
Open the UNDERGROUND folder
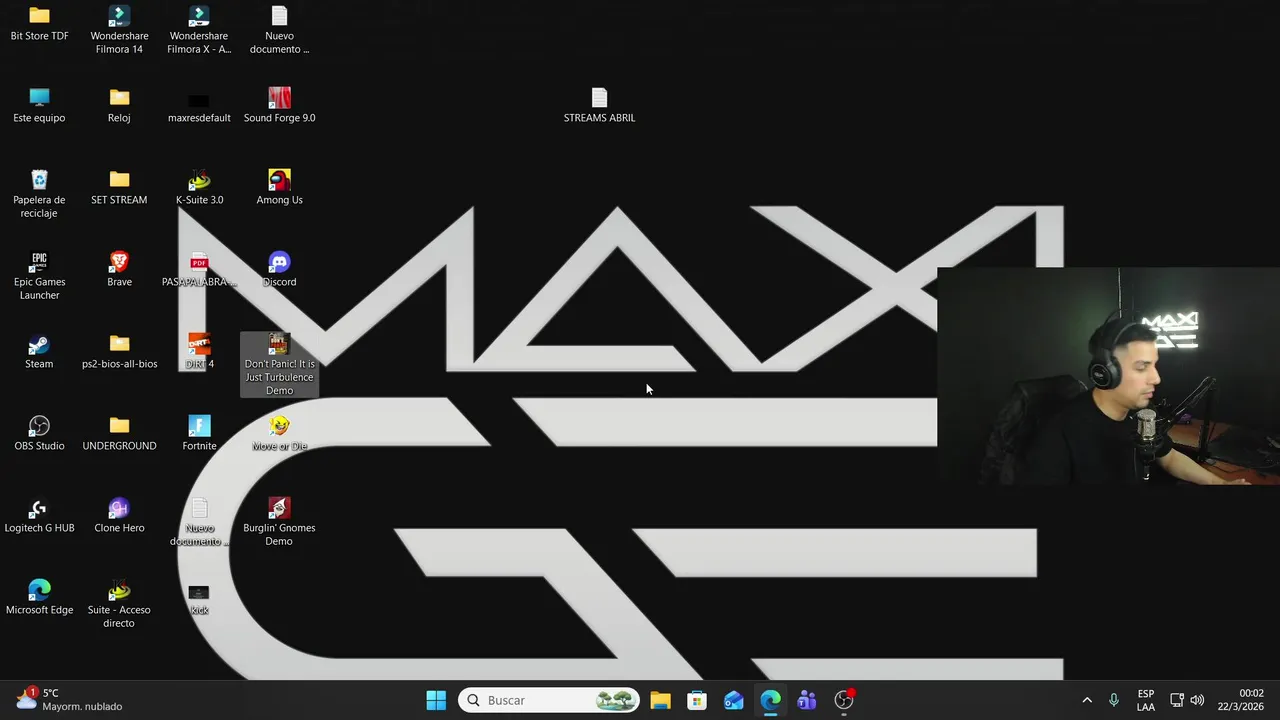click(119, 434)
